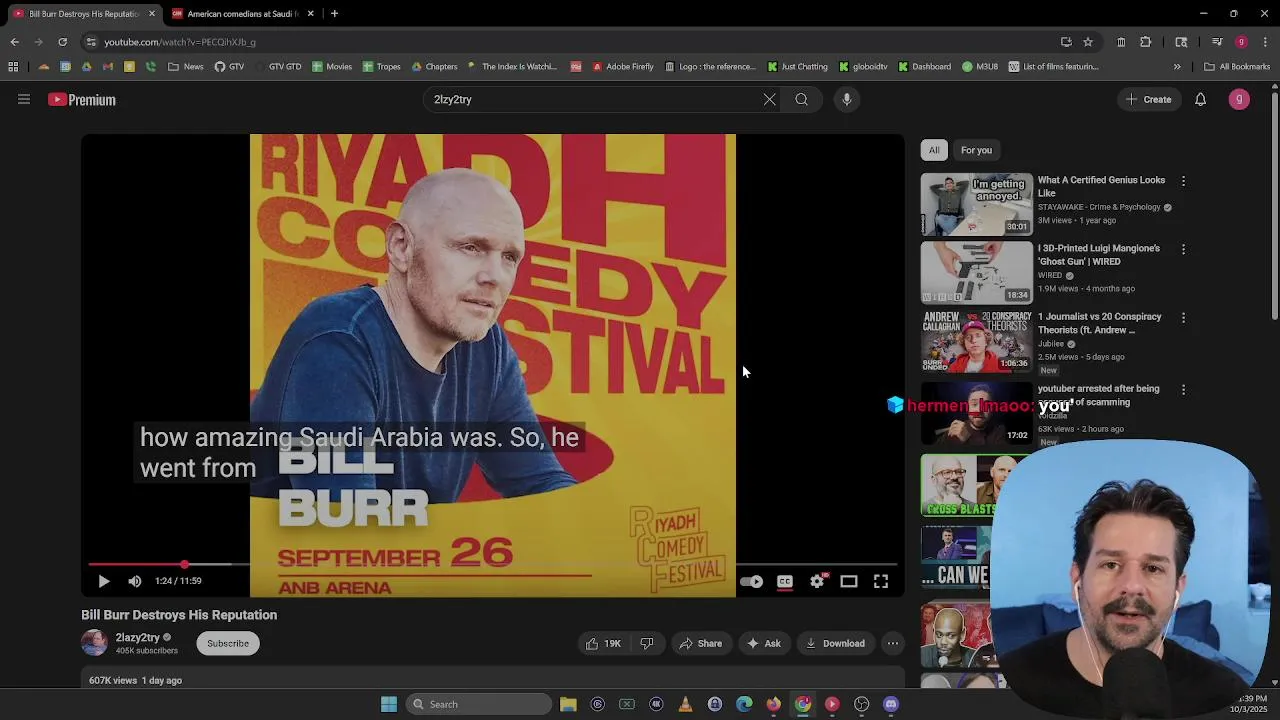Clear the search box text
This screenshot has width=1280, height=720.
(x=769, y=99)
